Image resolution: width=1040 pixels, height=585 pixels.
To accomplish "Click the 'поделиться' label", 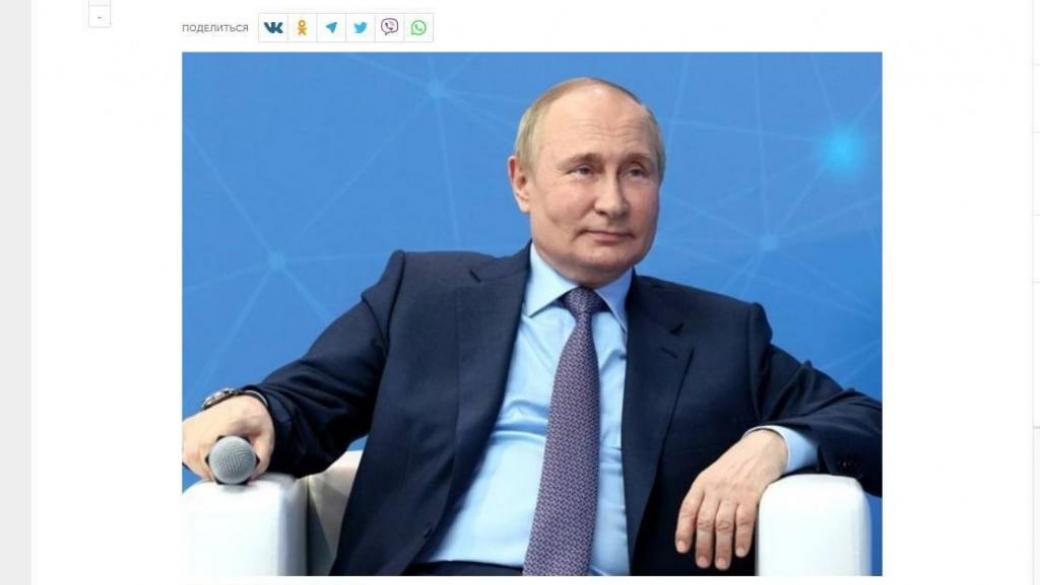I will [215, 28].
